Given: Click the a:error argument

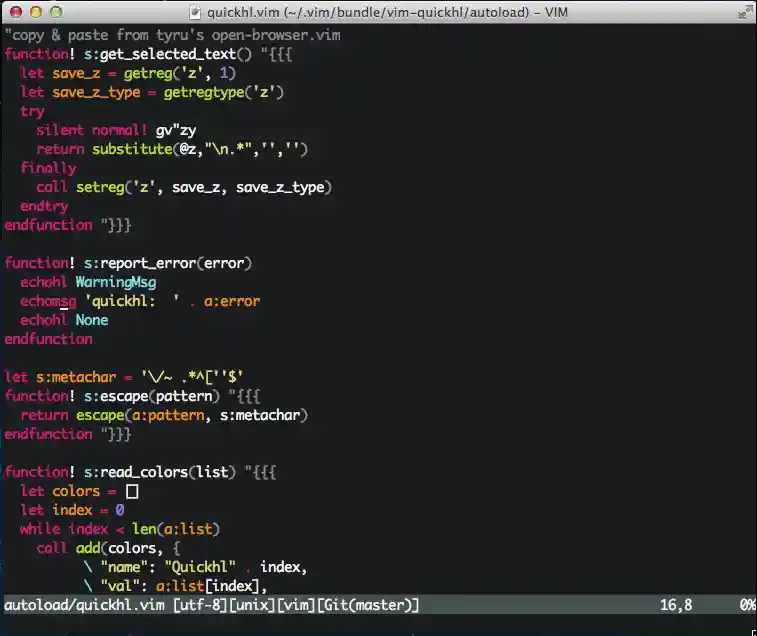Looking at the screenshot, I should pos(232,301).
